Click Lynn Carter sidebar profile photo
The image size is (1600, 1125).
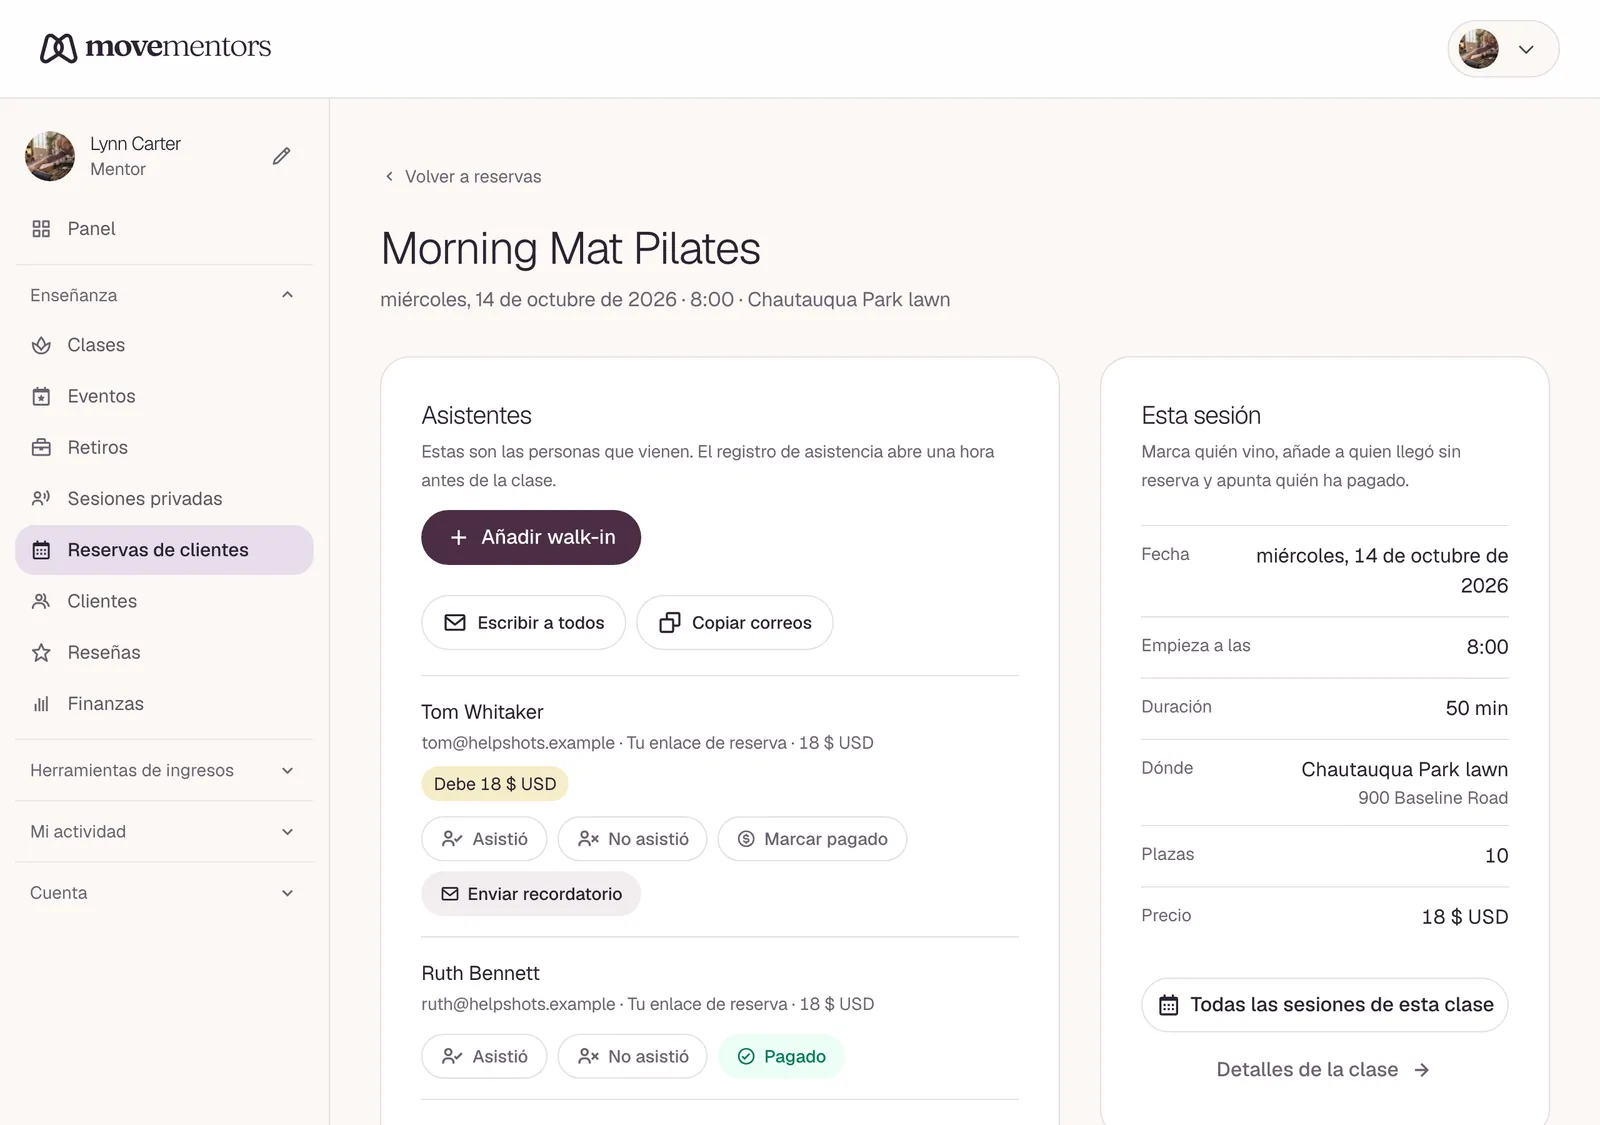click(50, 156)
